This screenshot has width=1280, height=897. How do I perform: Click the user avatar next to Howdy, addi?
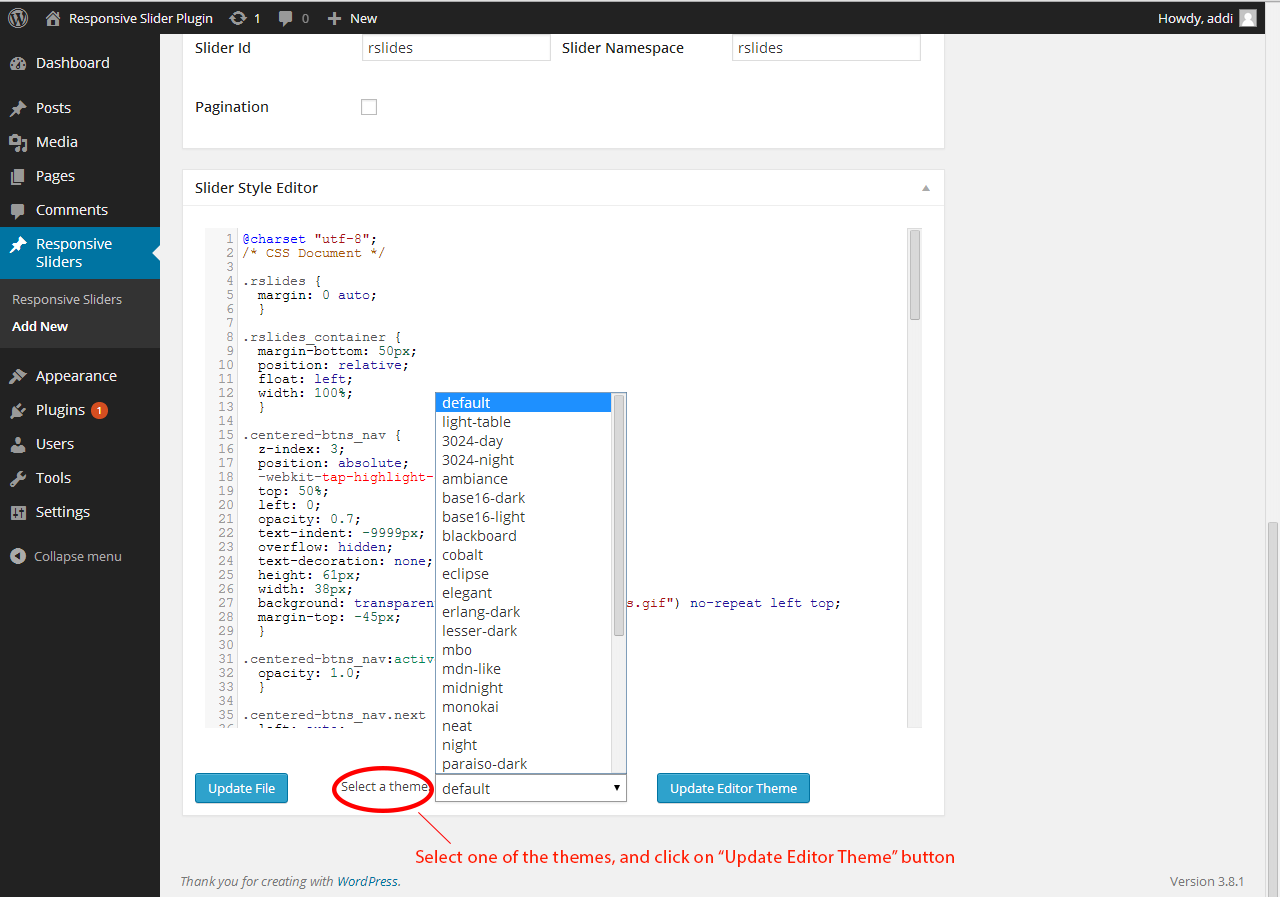pyautogui.click(x=1248, y=18)
